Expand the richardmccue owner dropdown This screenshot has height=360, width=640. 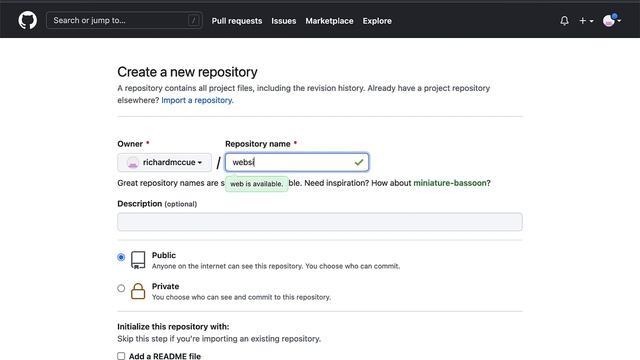click(164, 162)
